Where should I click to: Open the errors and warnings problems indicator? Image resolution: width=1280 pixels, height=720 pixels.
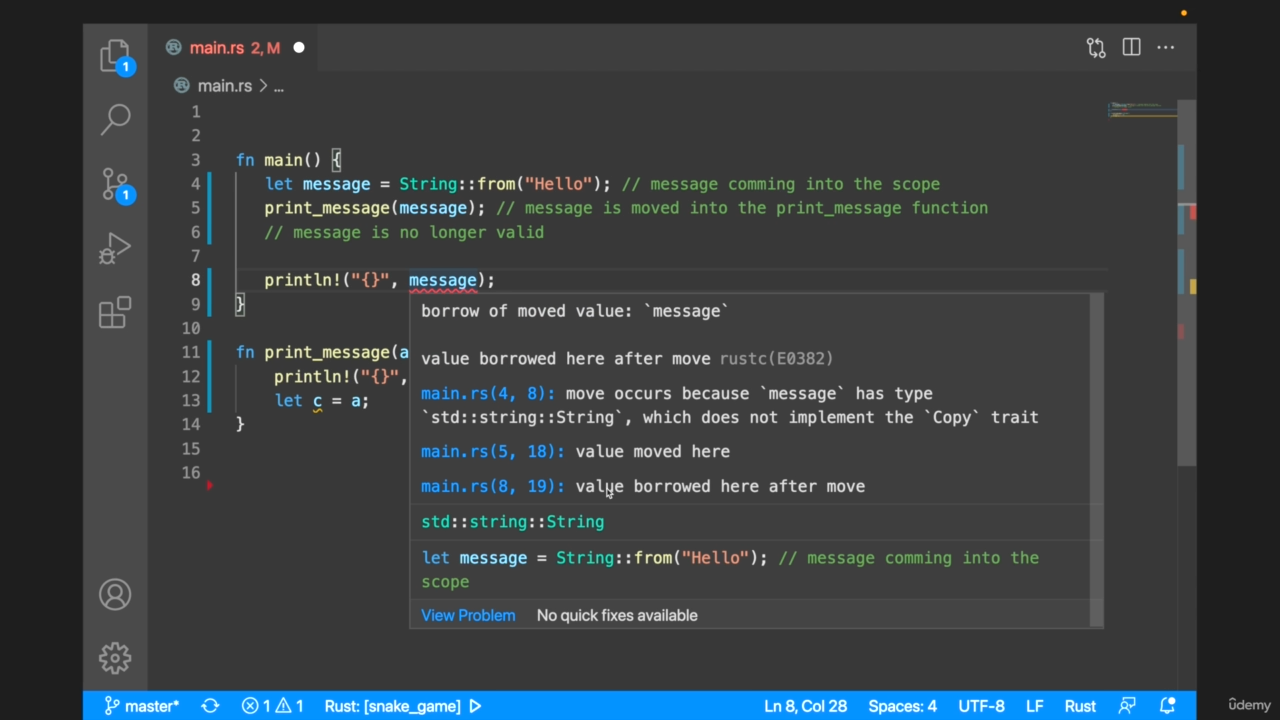[x=272, y=706]
